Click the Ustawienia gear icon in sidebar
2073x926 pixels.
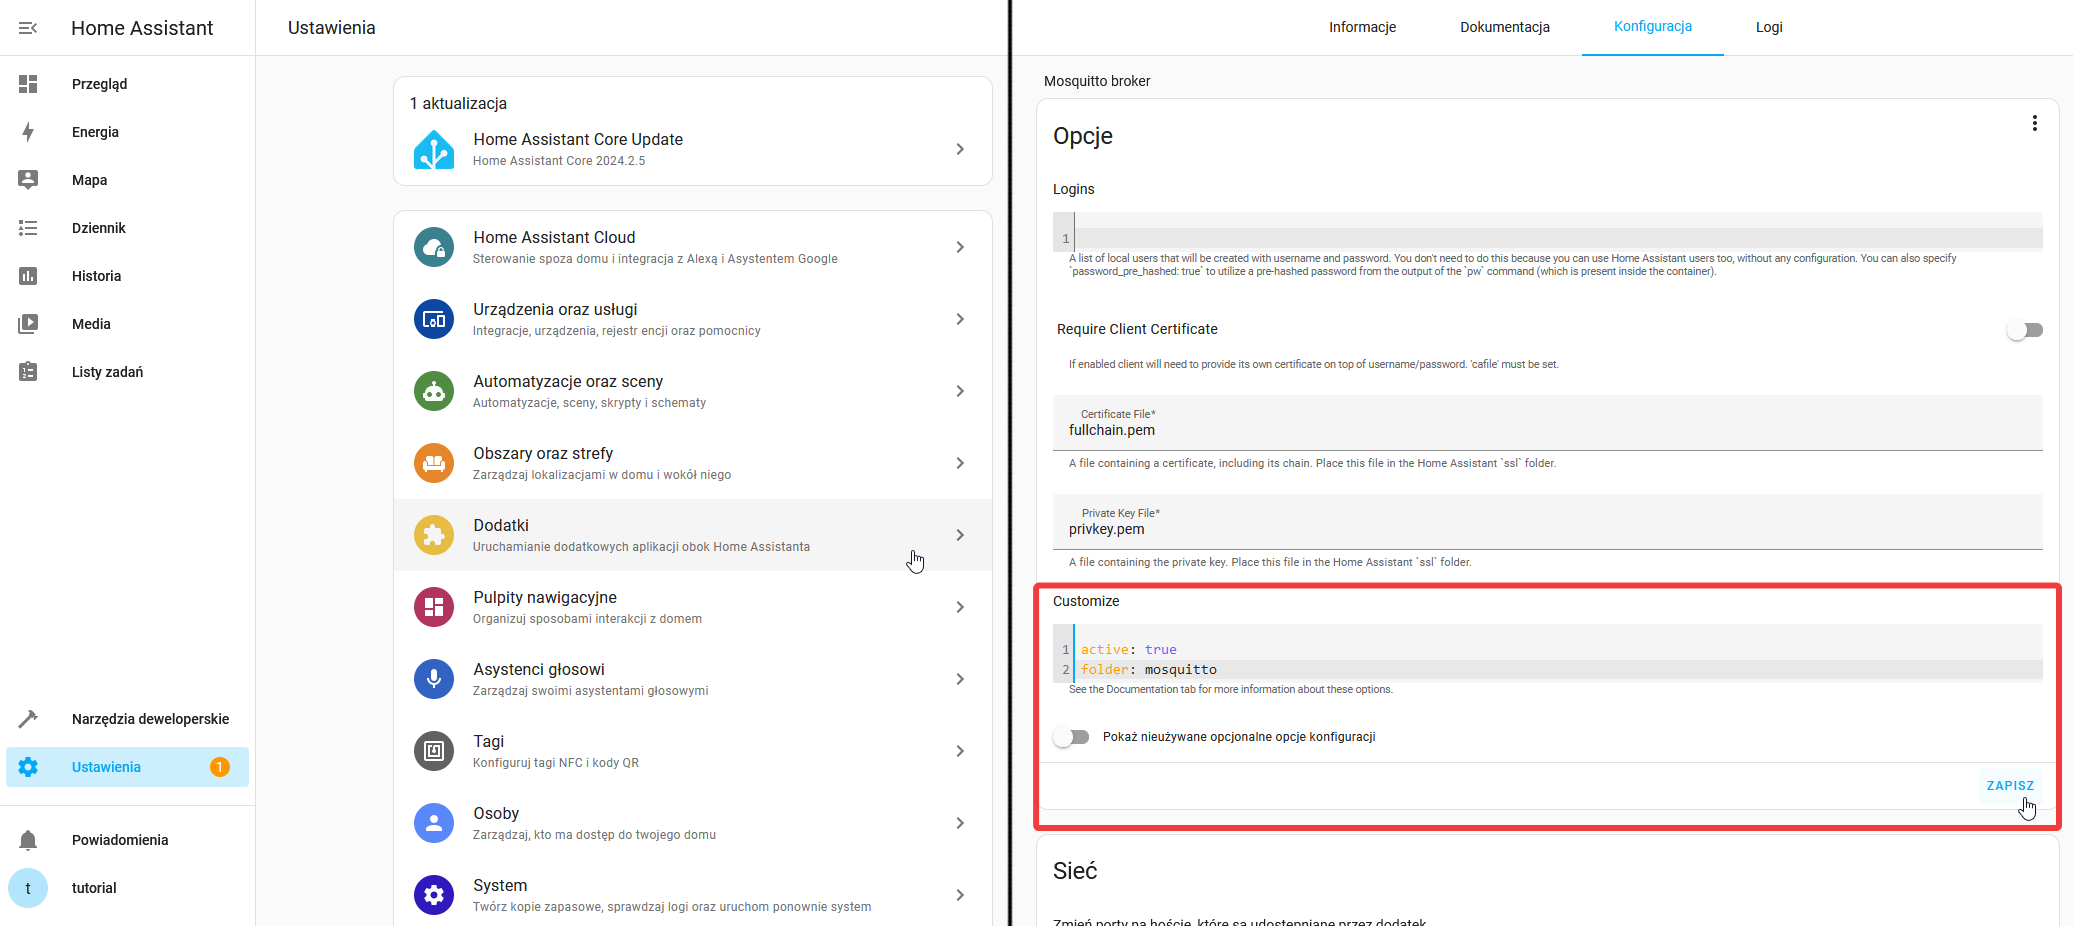(28, 767)
